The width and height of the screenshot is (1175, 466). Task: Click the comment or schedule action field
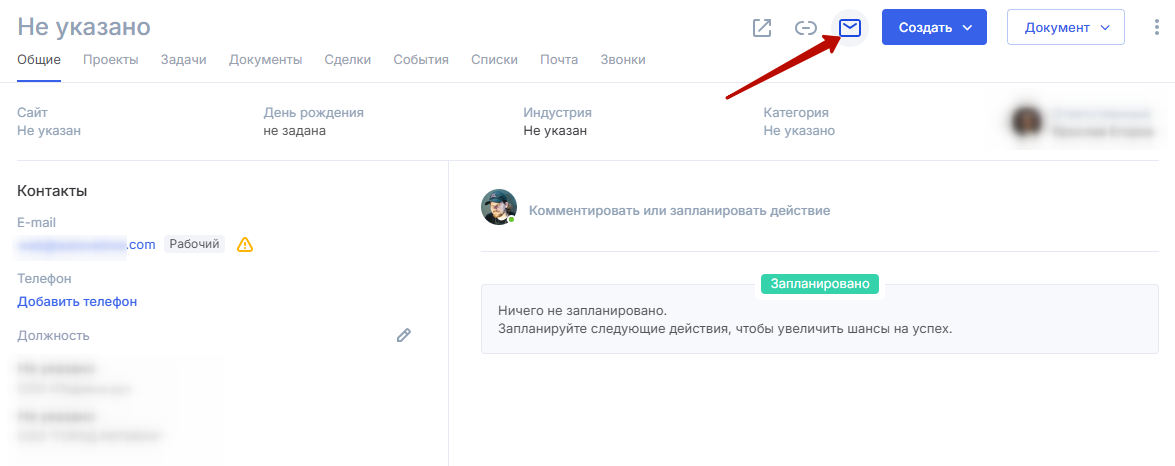(679, 211)
